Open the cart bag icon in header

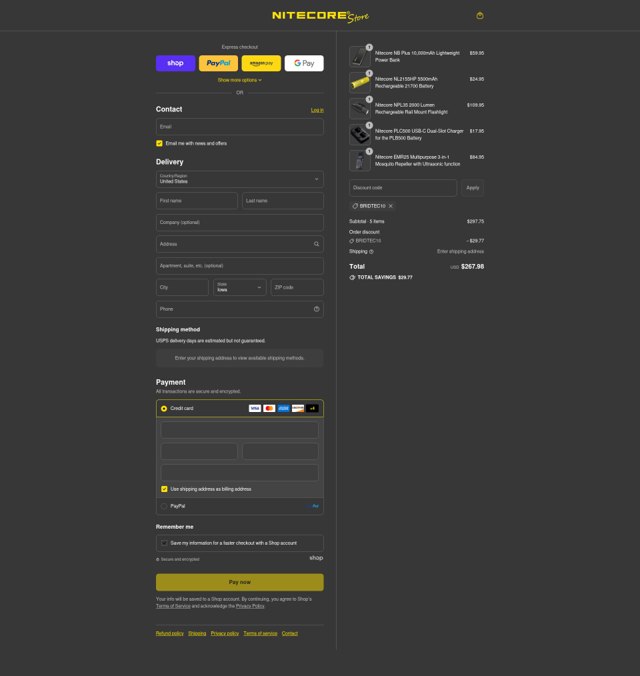point(480,16)
